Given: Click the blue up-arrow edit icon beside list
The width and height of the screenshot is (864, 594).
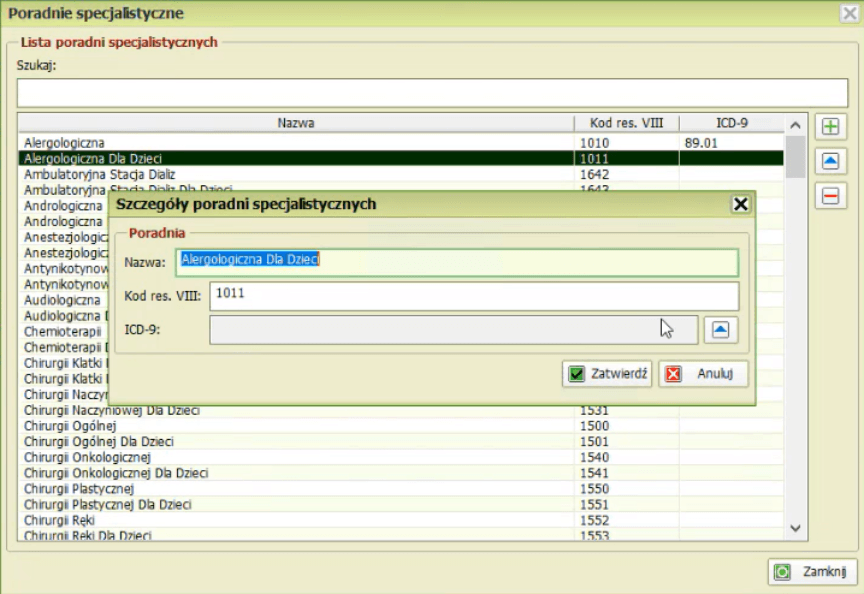Looking at the screenshot, I should (x=830, y=161).
